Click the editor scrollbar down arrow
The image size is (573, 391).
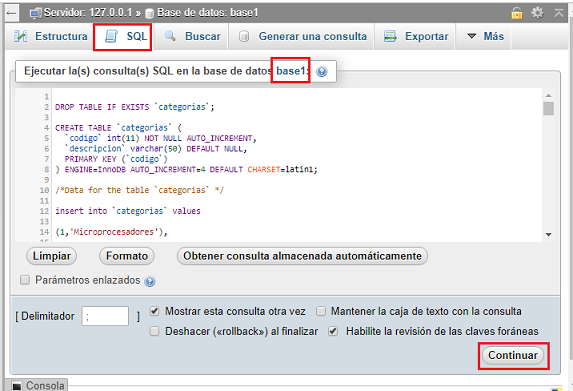[548, 235]
